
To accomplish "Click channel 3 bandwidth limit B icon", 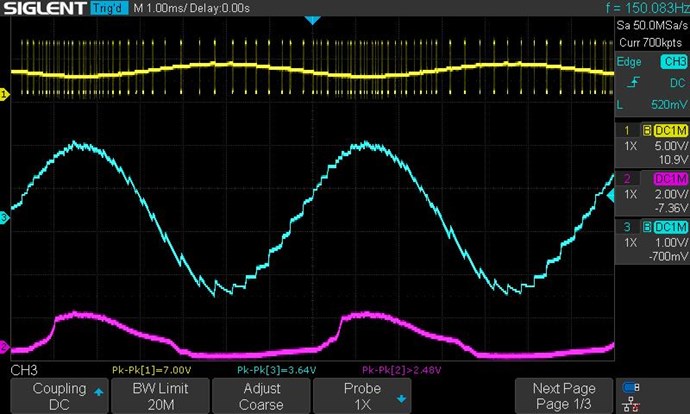I will [647, 227].
